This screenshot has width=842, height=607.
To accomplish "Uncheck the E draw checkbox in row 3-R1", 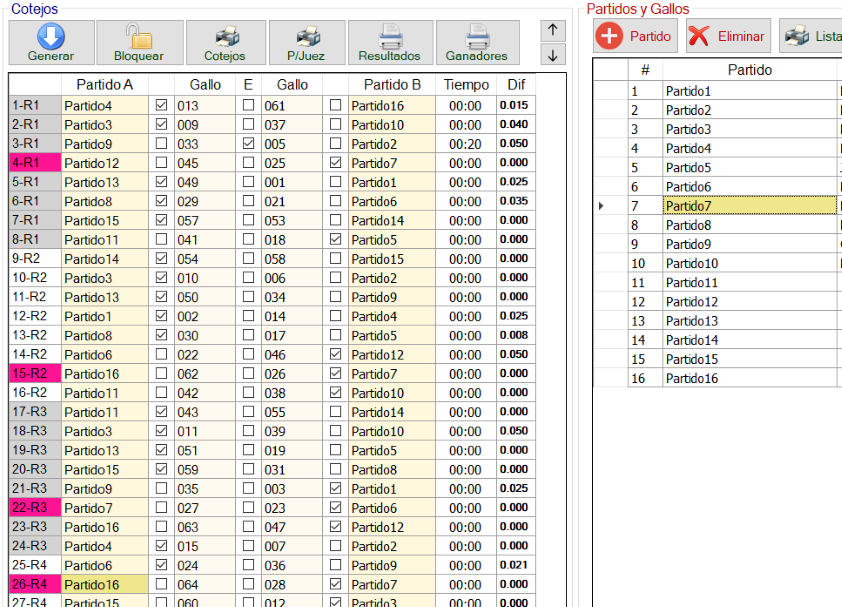I will 248,143.
